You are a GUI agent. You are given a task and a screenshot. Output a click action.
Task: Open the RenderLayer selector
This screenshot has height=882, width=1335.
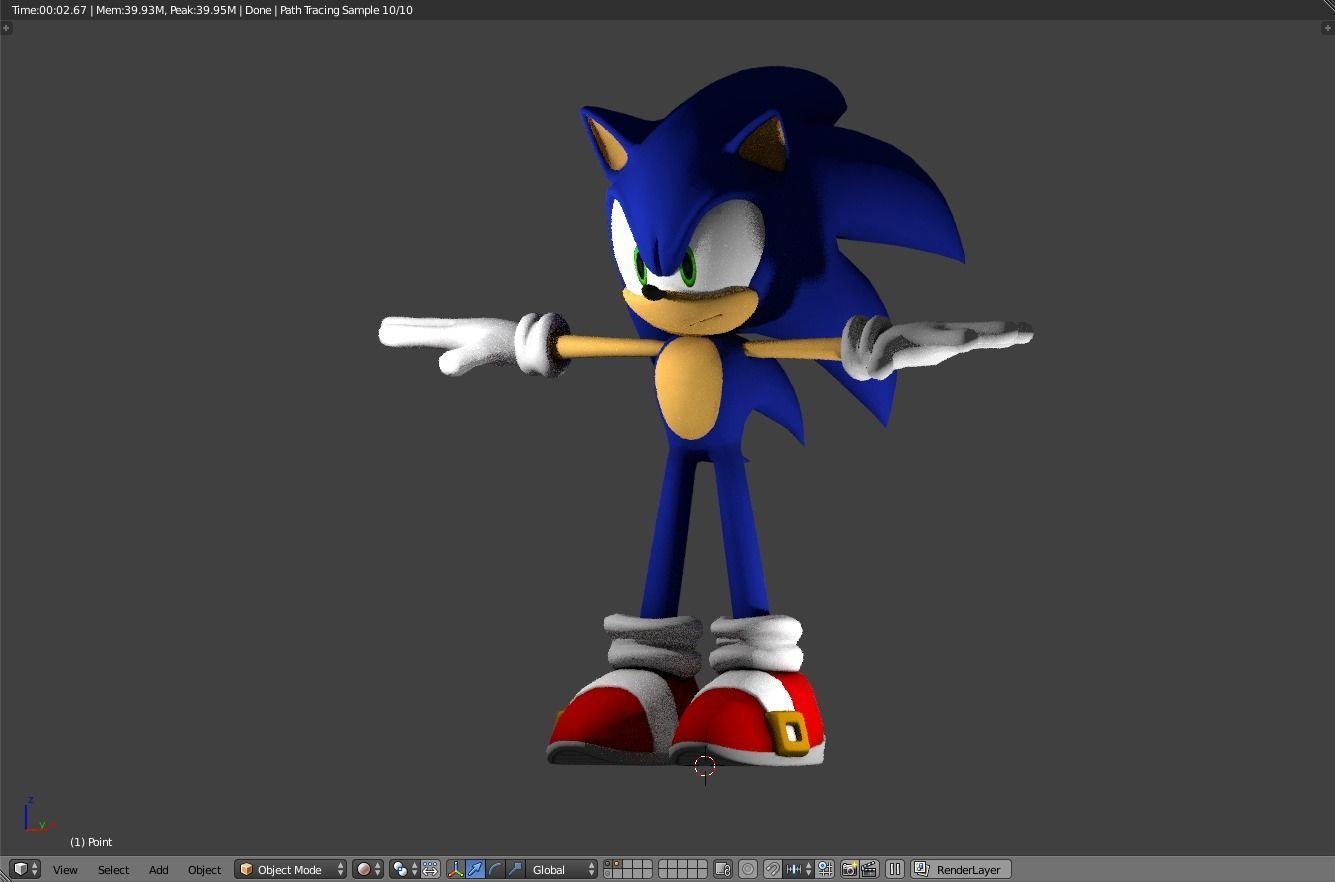[961, 869]
